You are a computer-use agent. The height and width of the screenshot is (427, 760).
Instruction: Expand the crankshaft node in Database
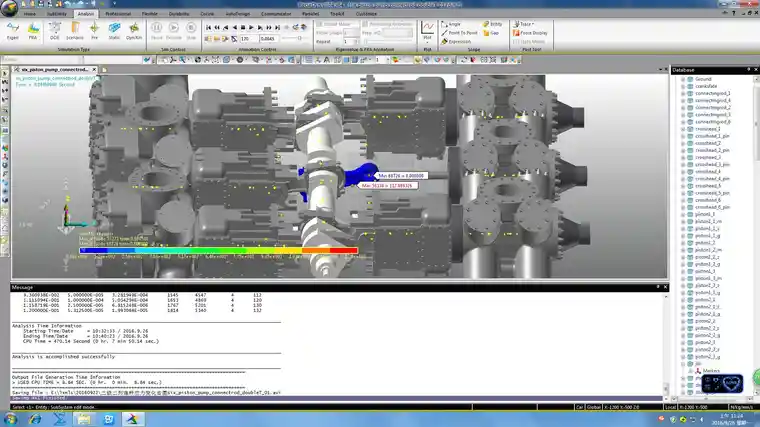pyautogui.click(x=683, y=86)
